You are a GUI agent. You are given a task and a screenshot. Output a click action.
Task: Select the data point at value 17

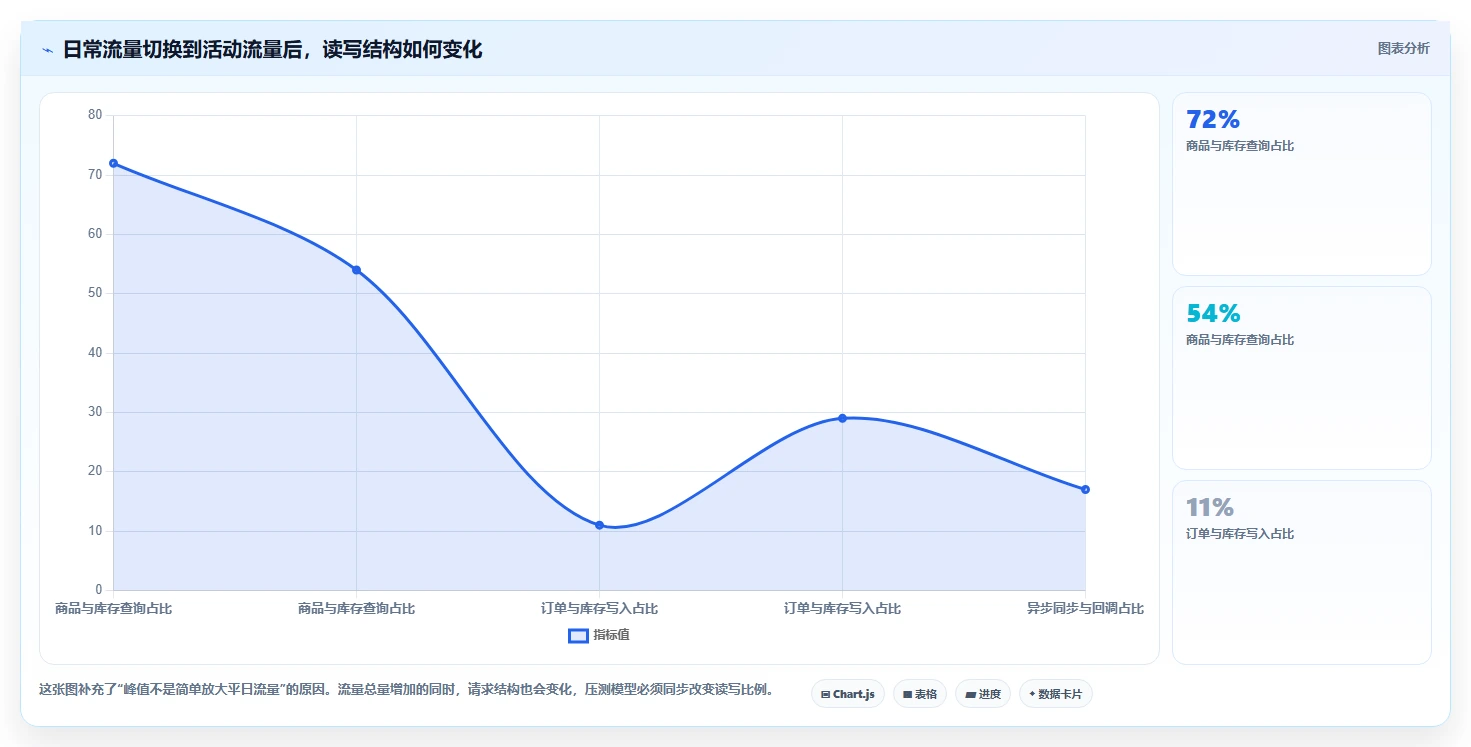tap(1085, 489)
